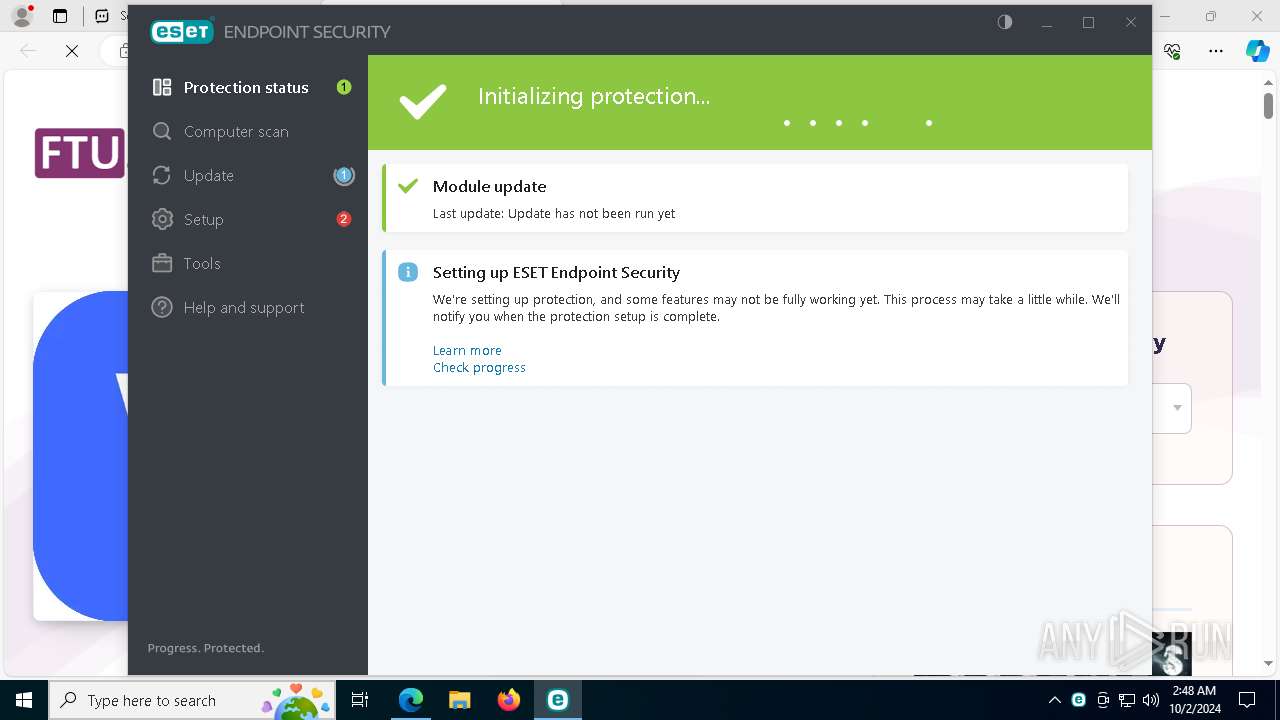The height and width of the screenshot is (720, 1280).
Task: Click the Protection status dashboard icon
Action: (x=162, y=87)
